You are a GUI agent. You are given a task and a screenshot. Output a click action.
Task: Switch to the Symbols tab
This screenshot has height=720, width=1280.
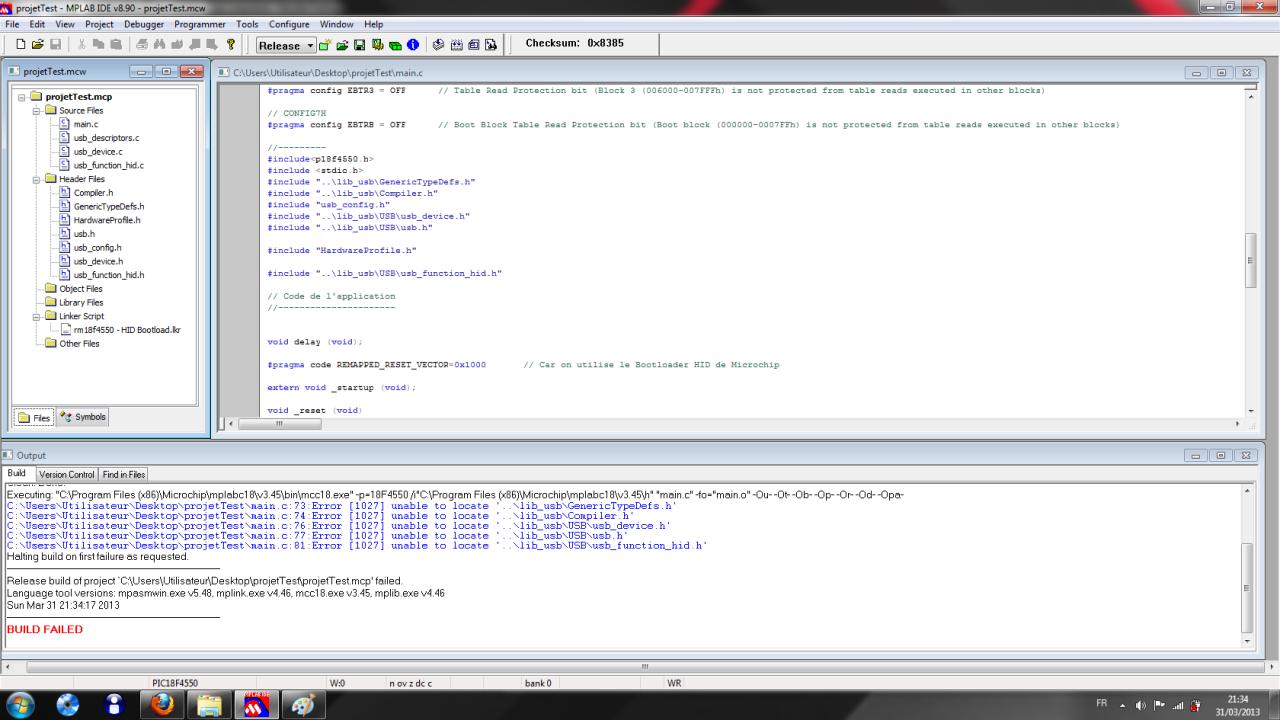[83, 417]
